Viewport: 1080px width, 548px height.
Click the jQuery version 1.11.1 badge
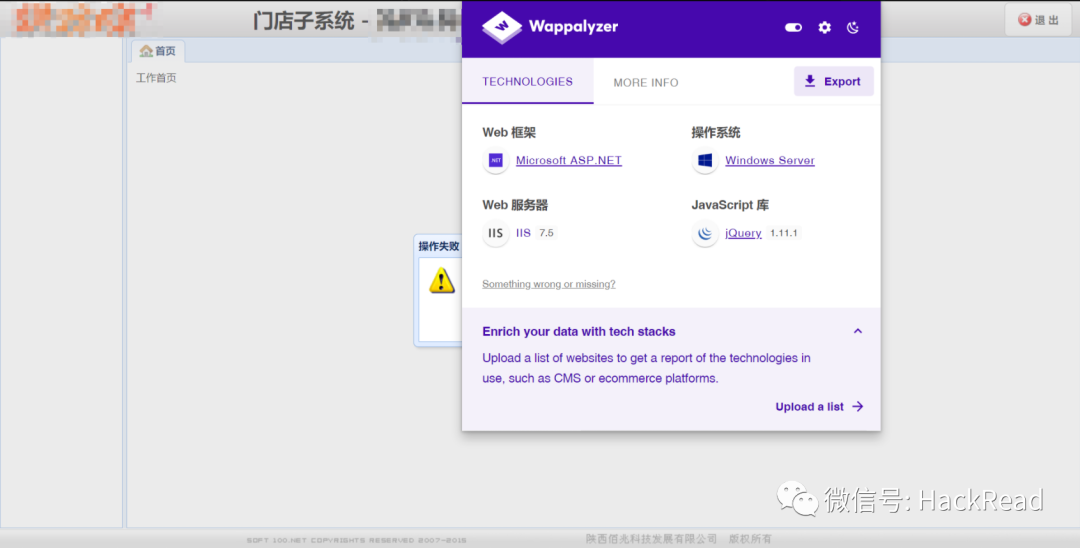point(784,233)
